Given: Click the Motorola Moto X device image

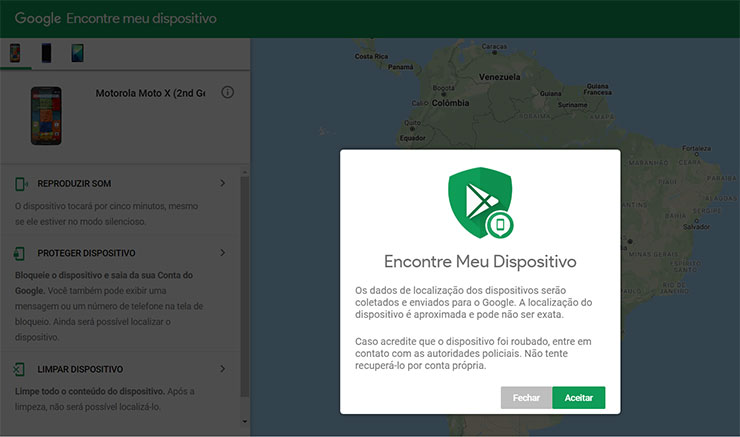Looking at the screenshot, I should click(x=46, y=115).
